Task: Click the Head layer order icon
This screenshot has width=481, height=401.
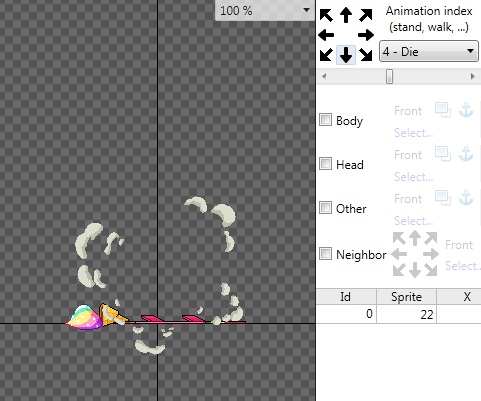Action: tap(443, 154)
